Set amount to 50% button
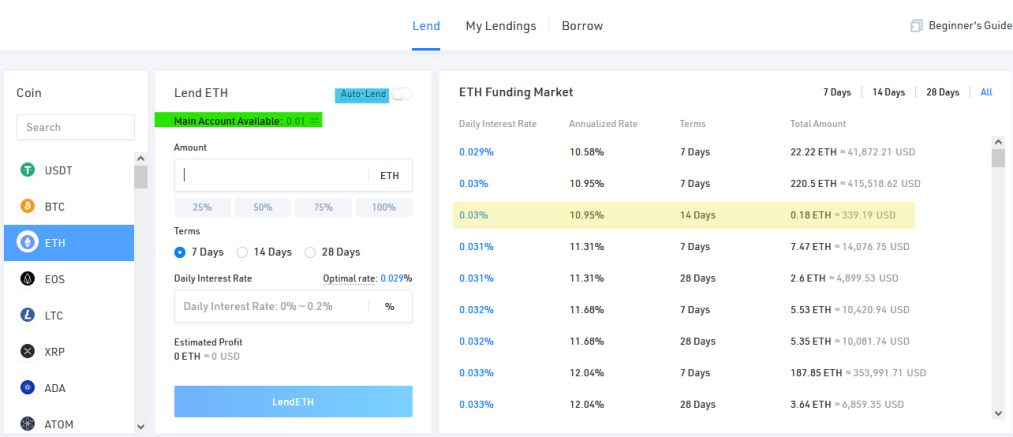The image size is (1013, 437). [263, 208]
